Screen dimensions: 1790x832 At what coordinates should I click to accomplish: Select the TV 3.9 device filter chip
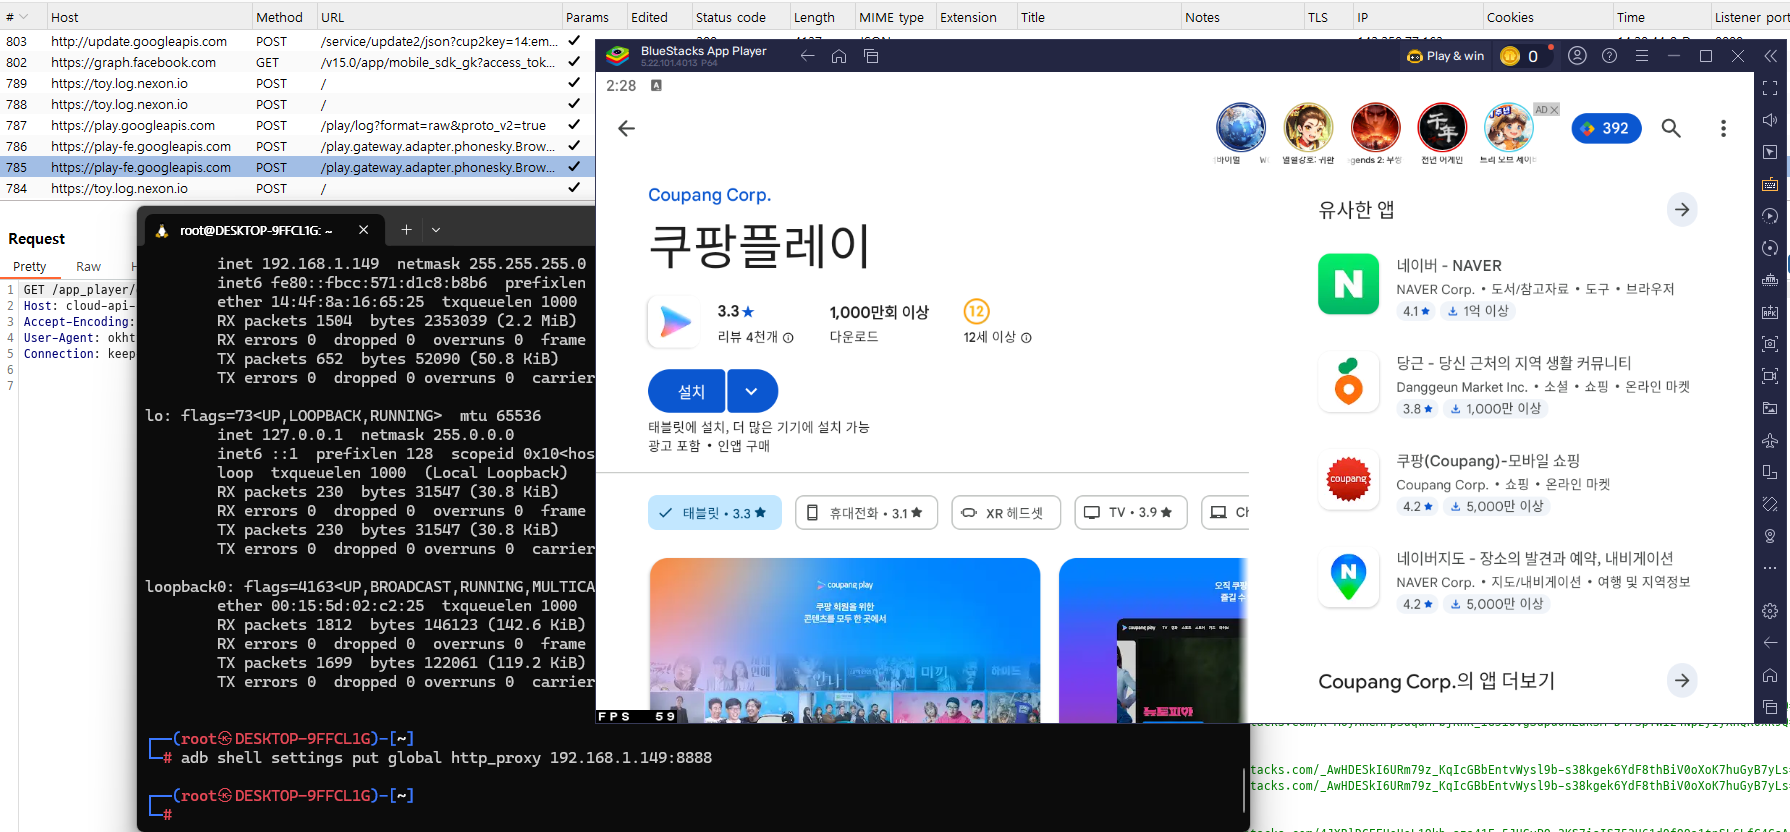1130,513
